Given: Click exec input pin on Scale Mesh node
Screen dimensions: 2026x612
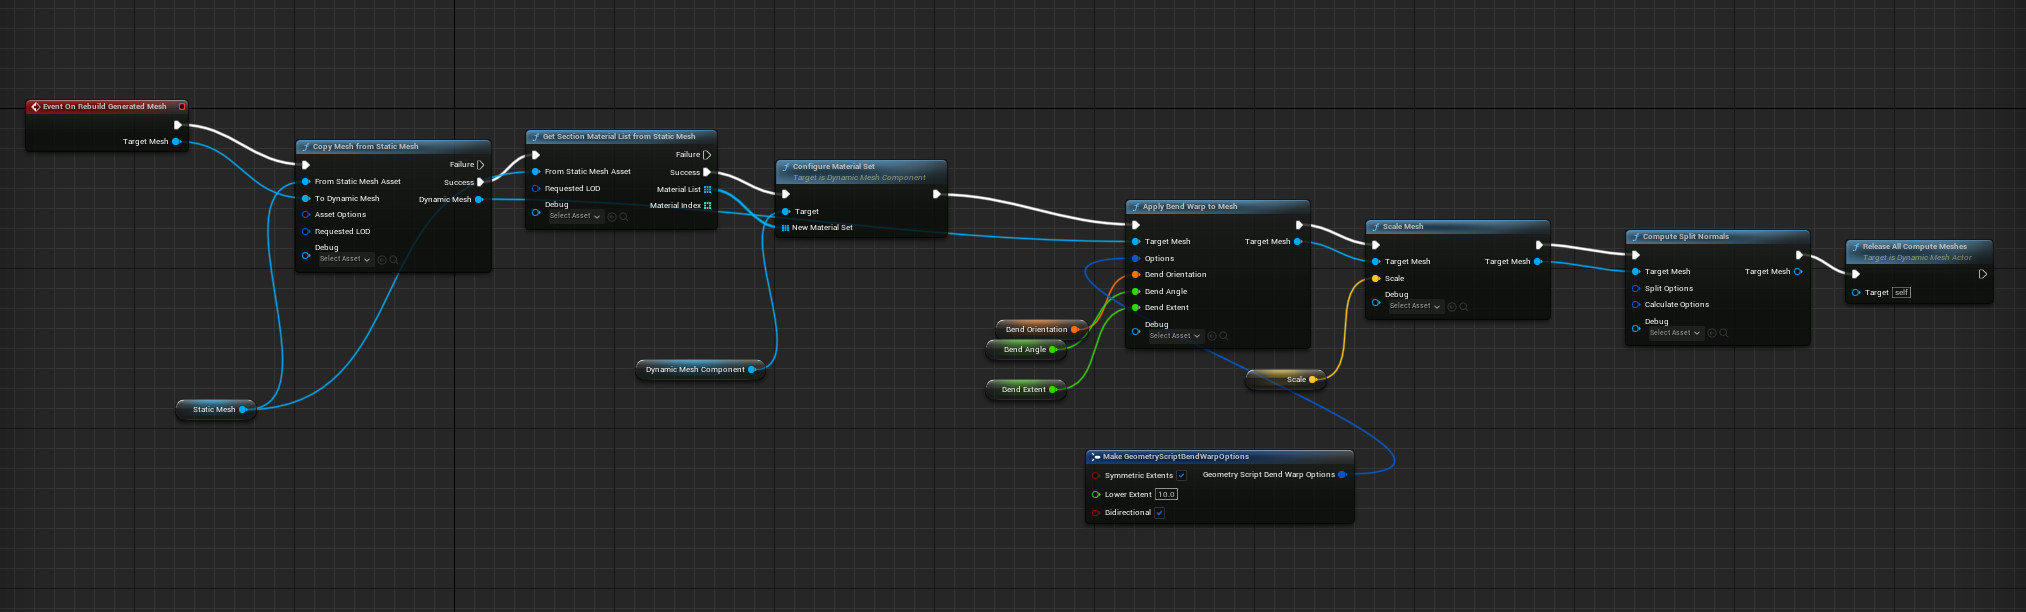Looking at the screenshot, I should click(1376, 245).
